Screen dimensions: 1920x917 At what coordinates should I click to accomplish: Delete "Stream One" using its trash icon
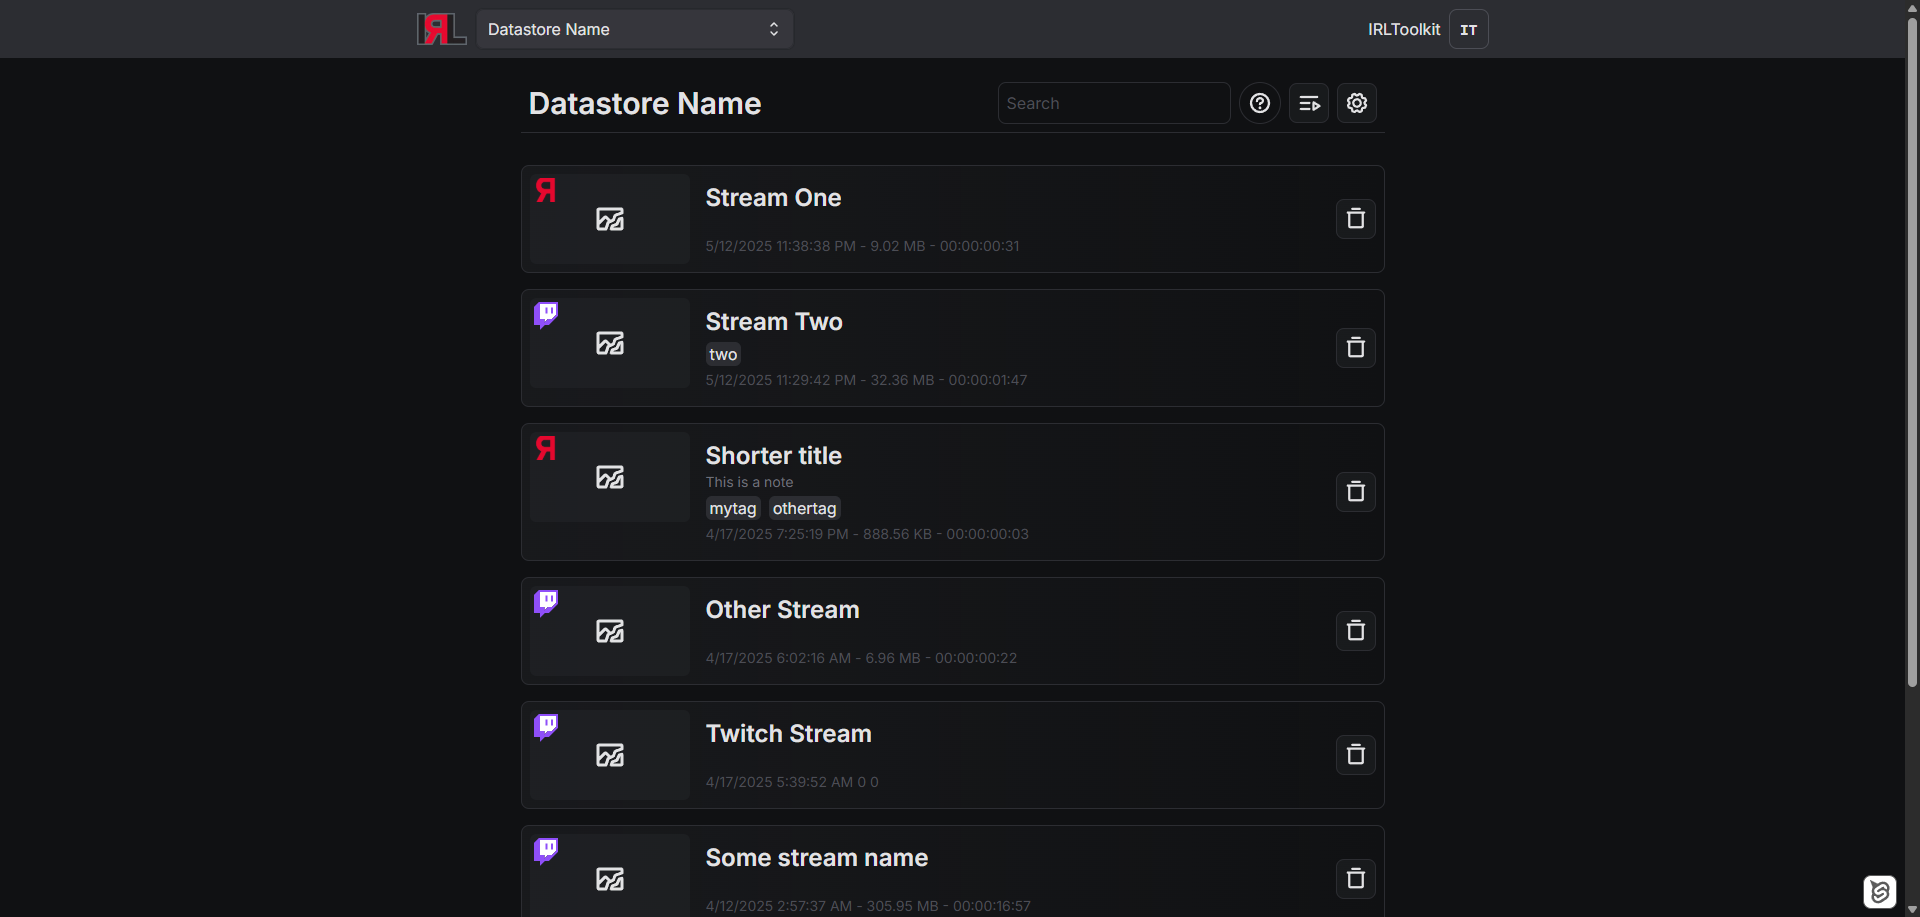(1355, 218)
